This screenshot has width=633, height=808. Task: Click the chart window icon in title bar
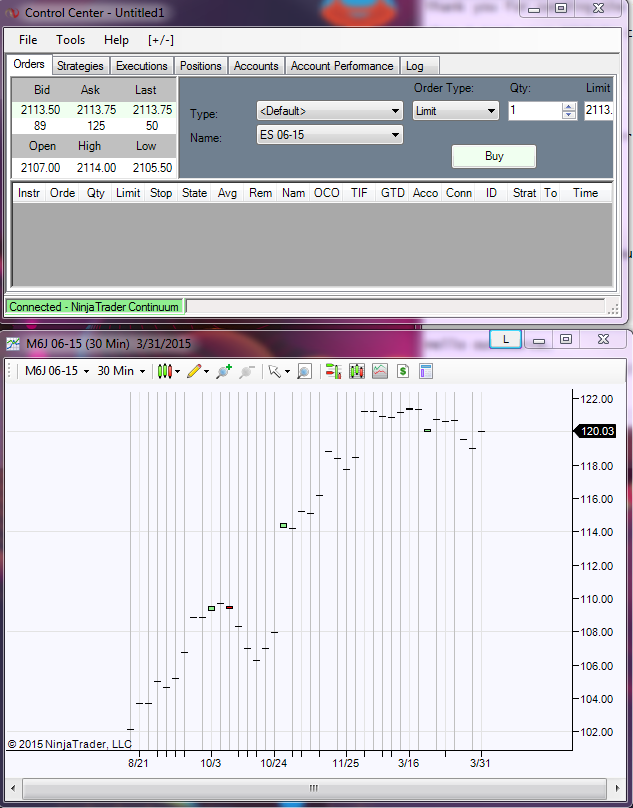[x=13, y=343]
